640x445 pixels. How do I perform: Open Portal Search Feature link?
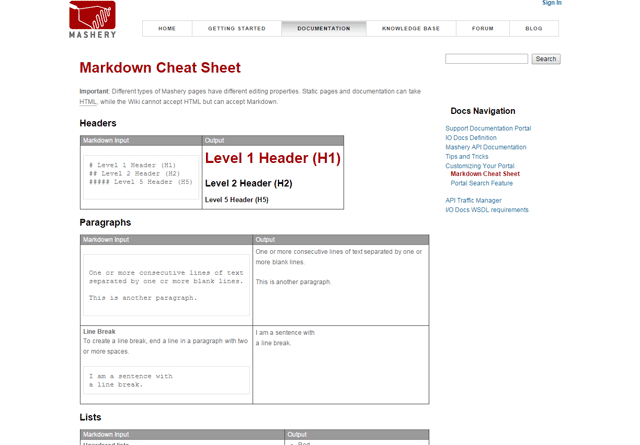coord(481,183)
